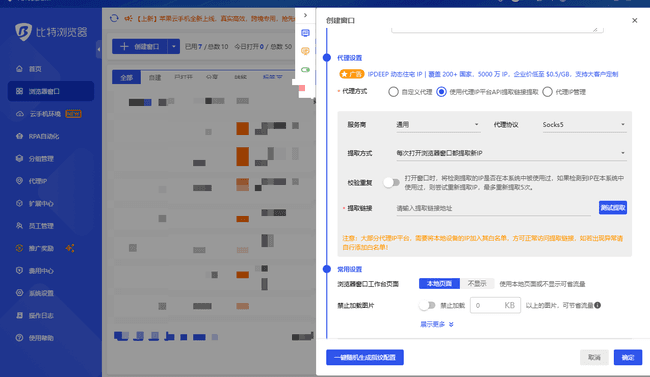
Task: Click the orange announcement speaker icon
Action: pos(129,18)
